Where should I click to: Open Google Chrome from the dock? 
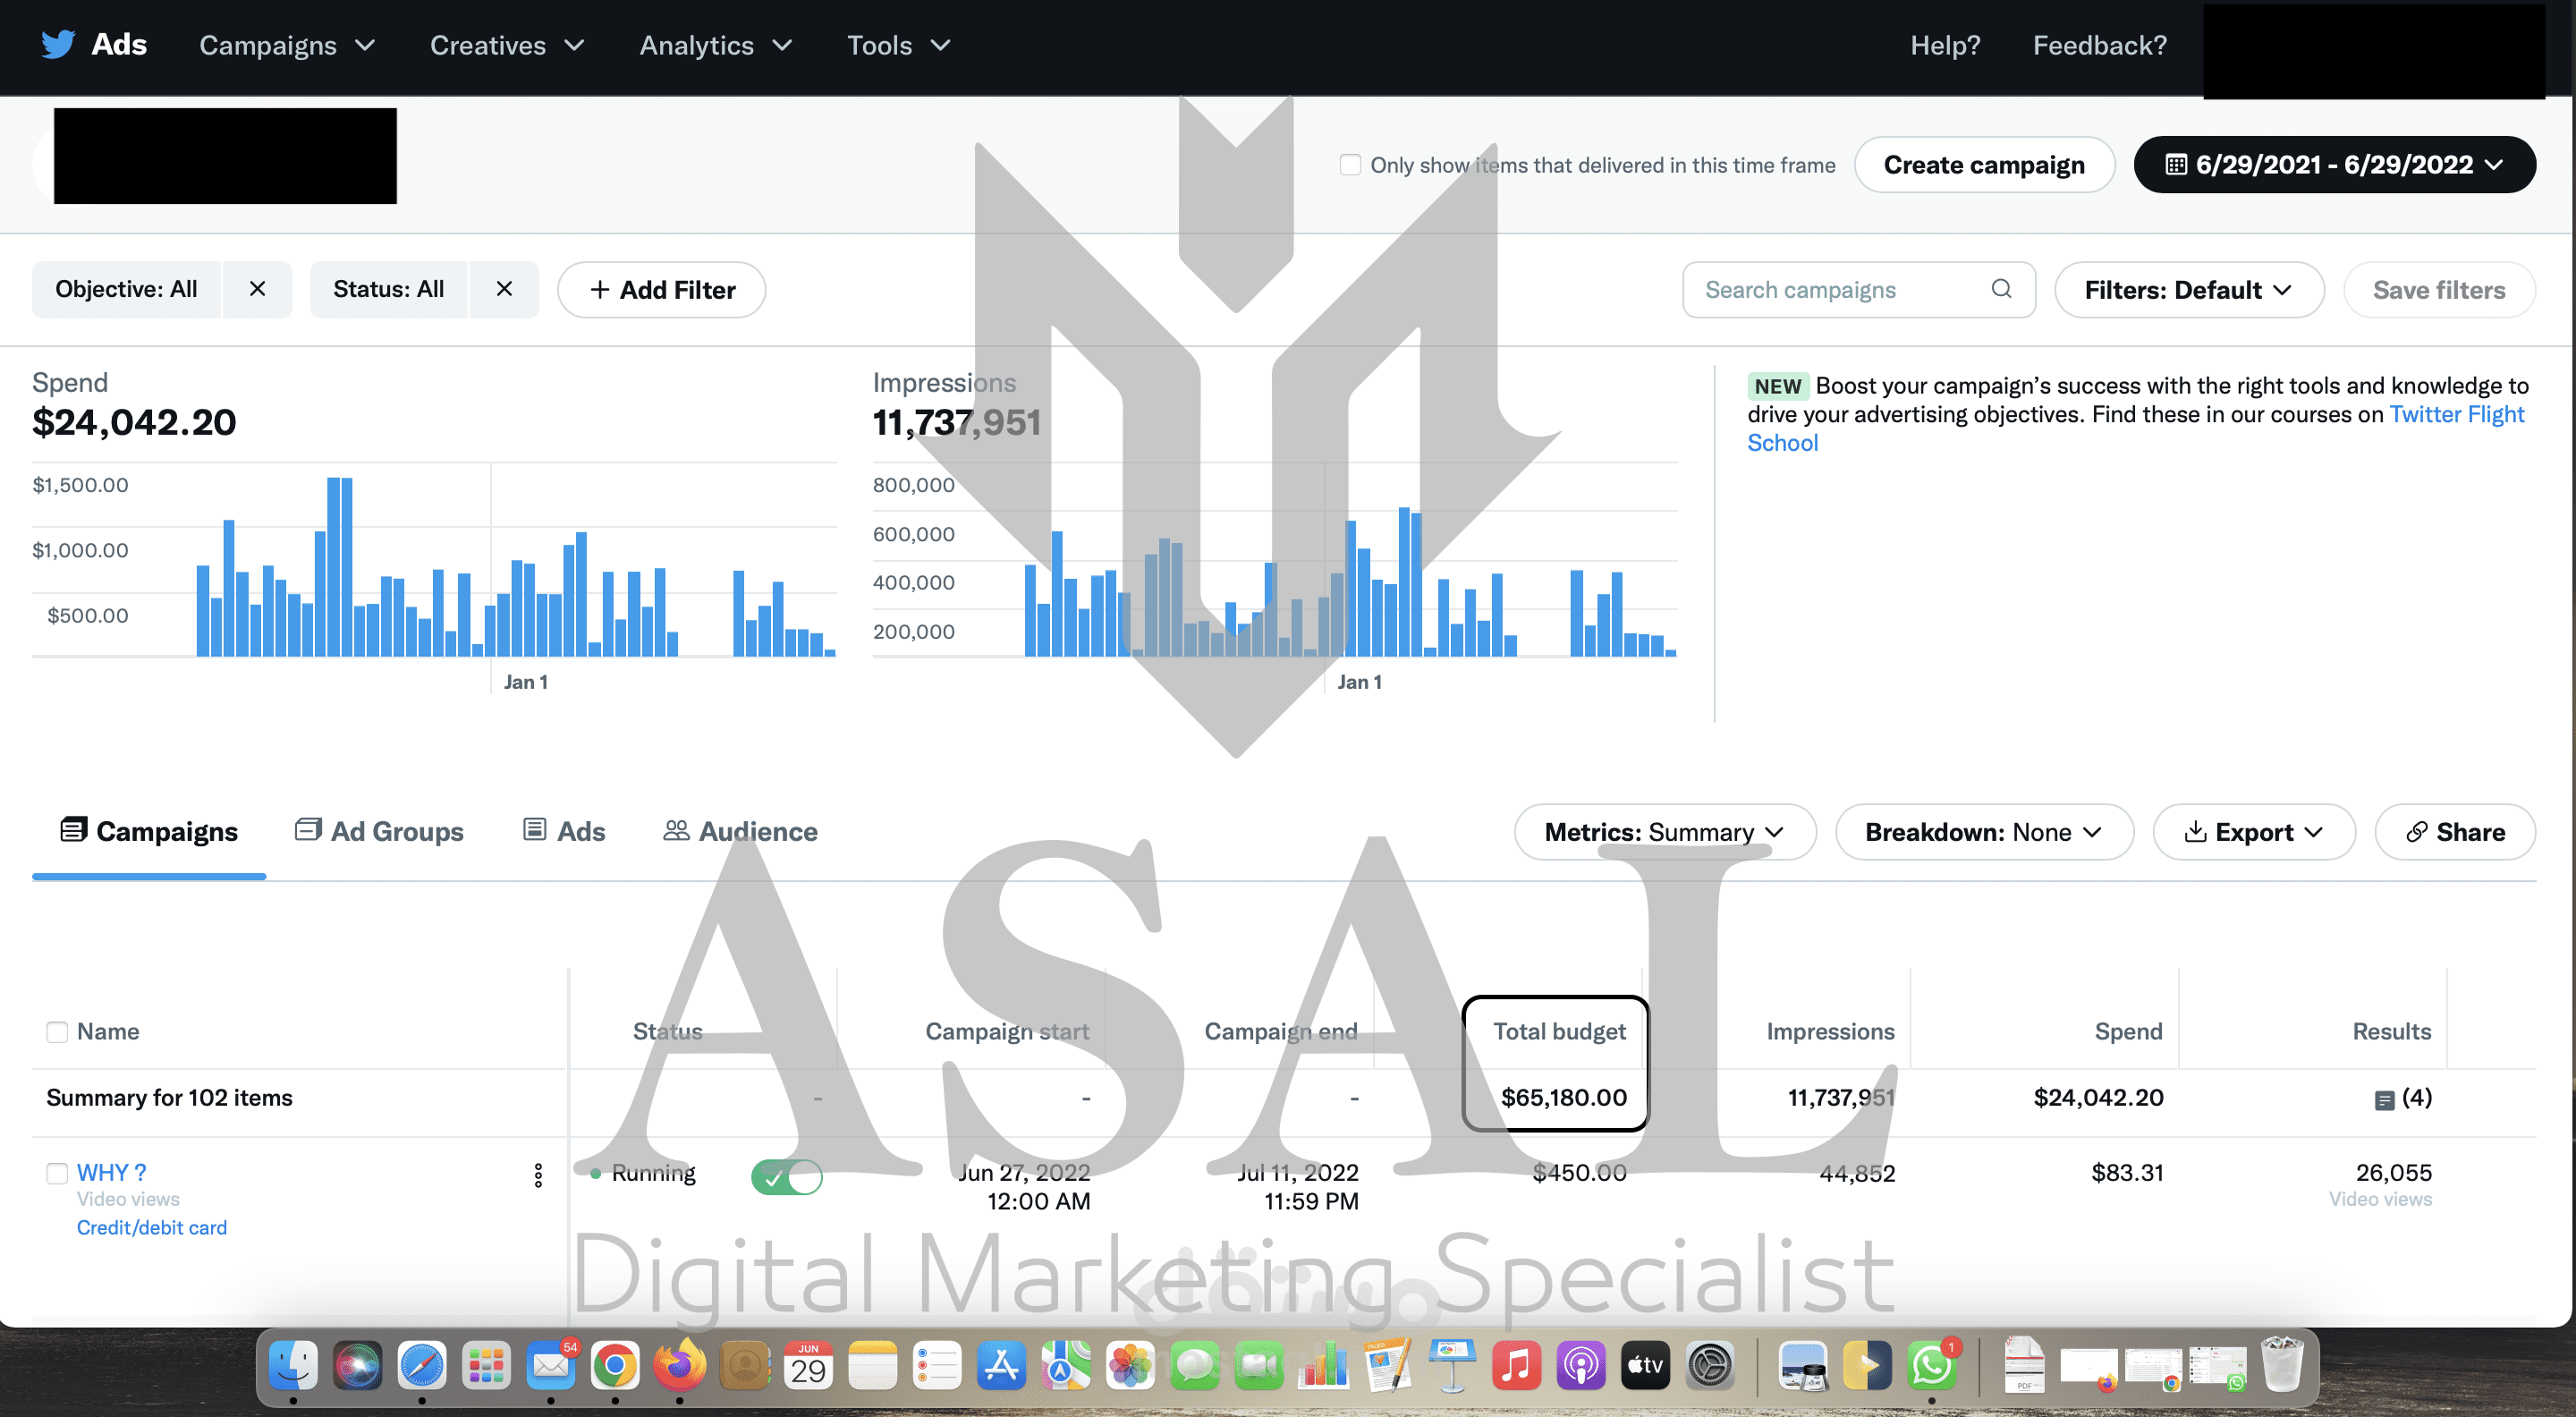615,1366
